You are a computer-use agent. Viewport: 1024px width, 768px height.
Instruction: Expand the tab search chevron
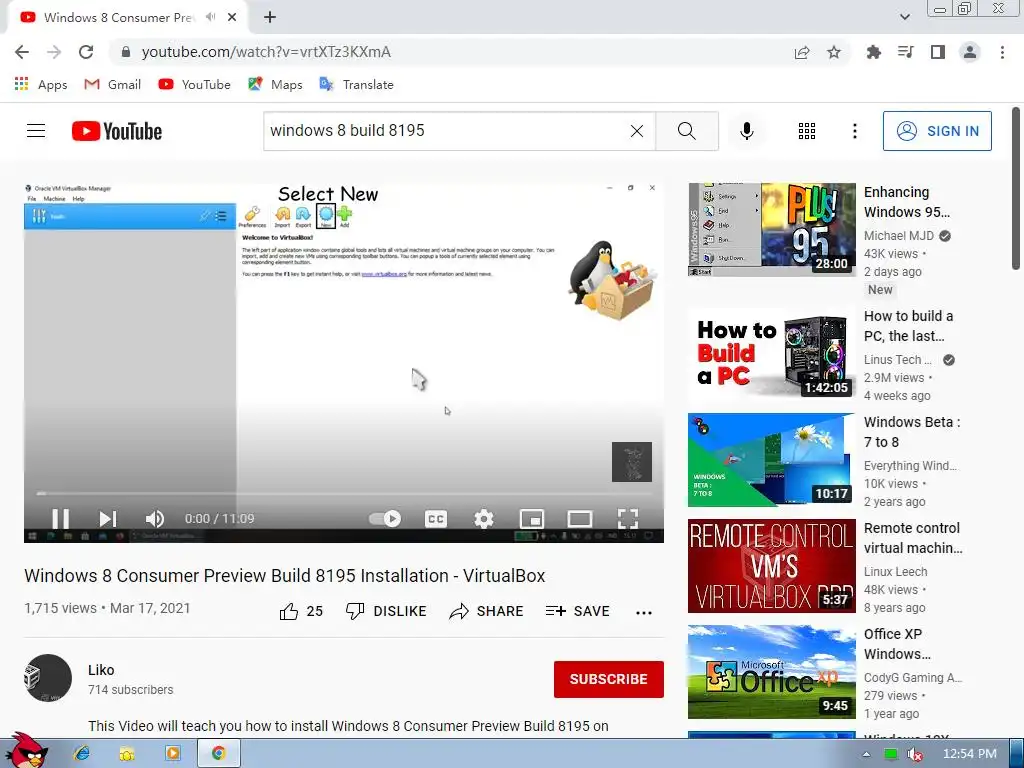pyautogui.click(x=904, y=18)
